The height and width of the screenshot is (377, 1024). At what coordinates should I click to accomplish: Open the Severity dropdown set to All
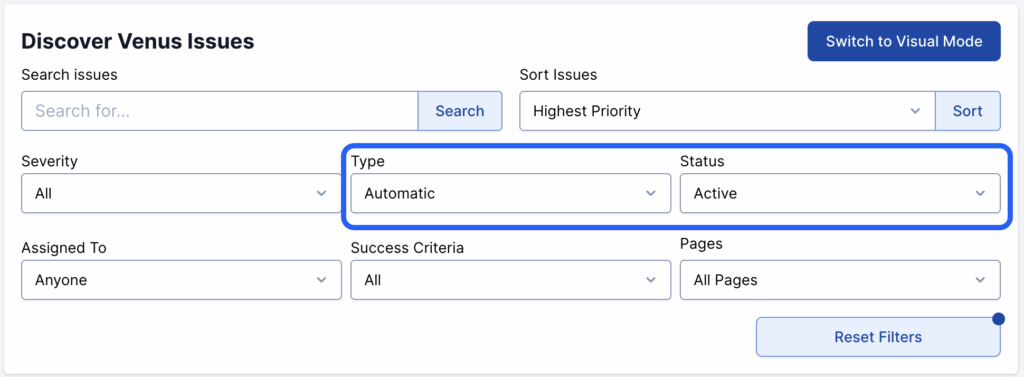[x=182, y=193]
